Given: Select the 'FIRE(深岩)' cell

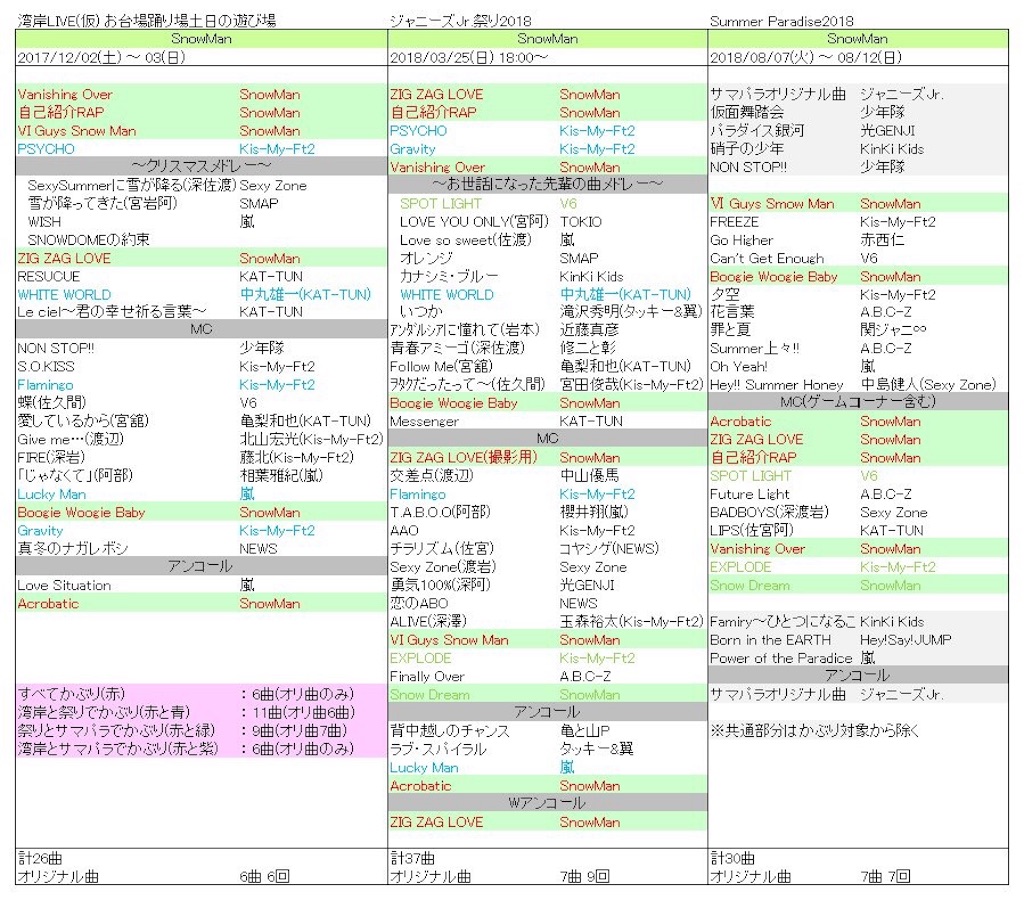Looking at the screenshot, I should 51,458.
